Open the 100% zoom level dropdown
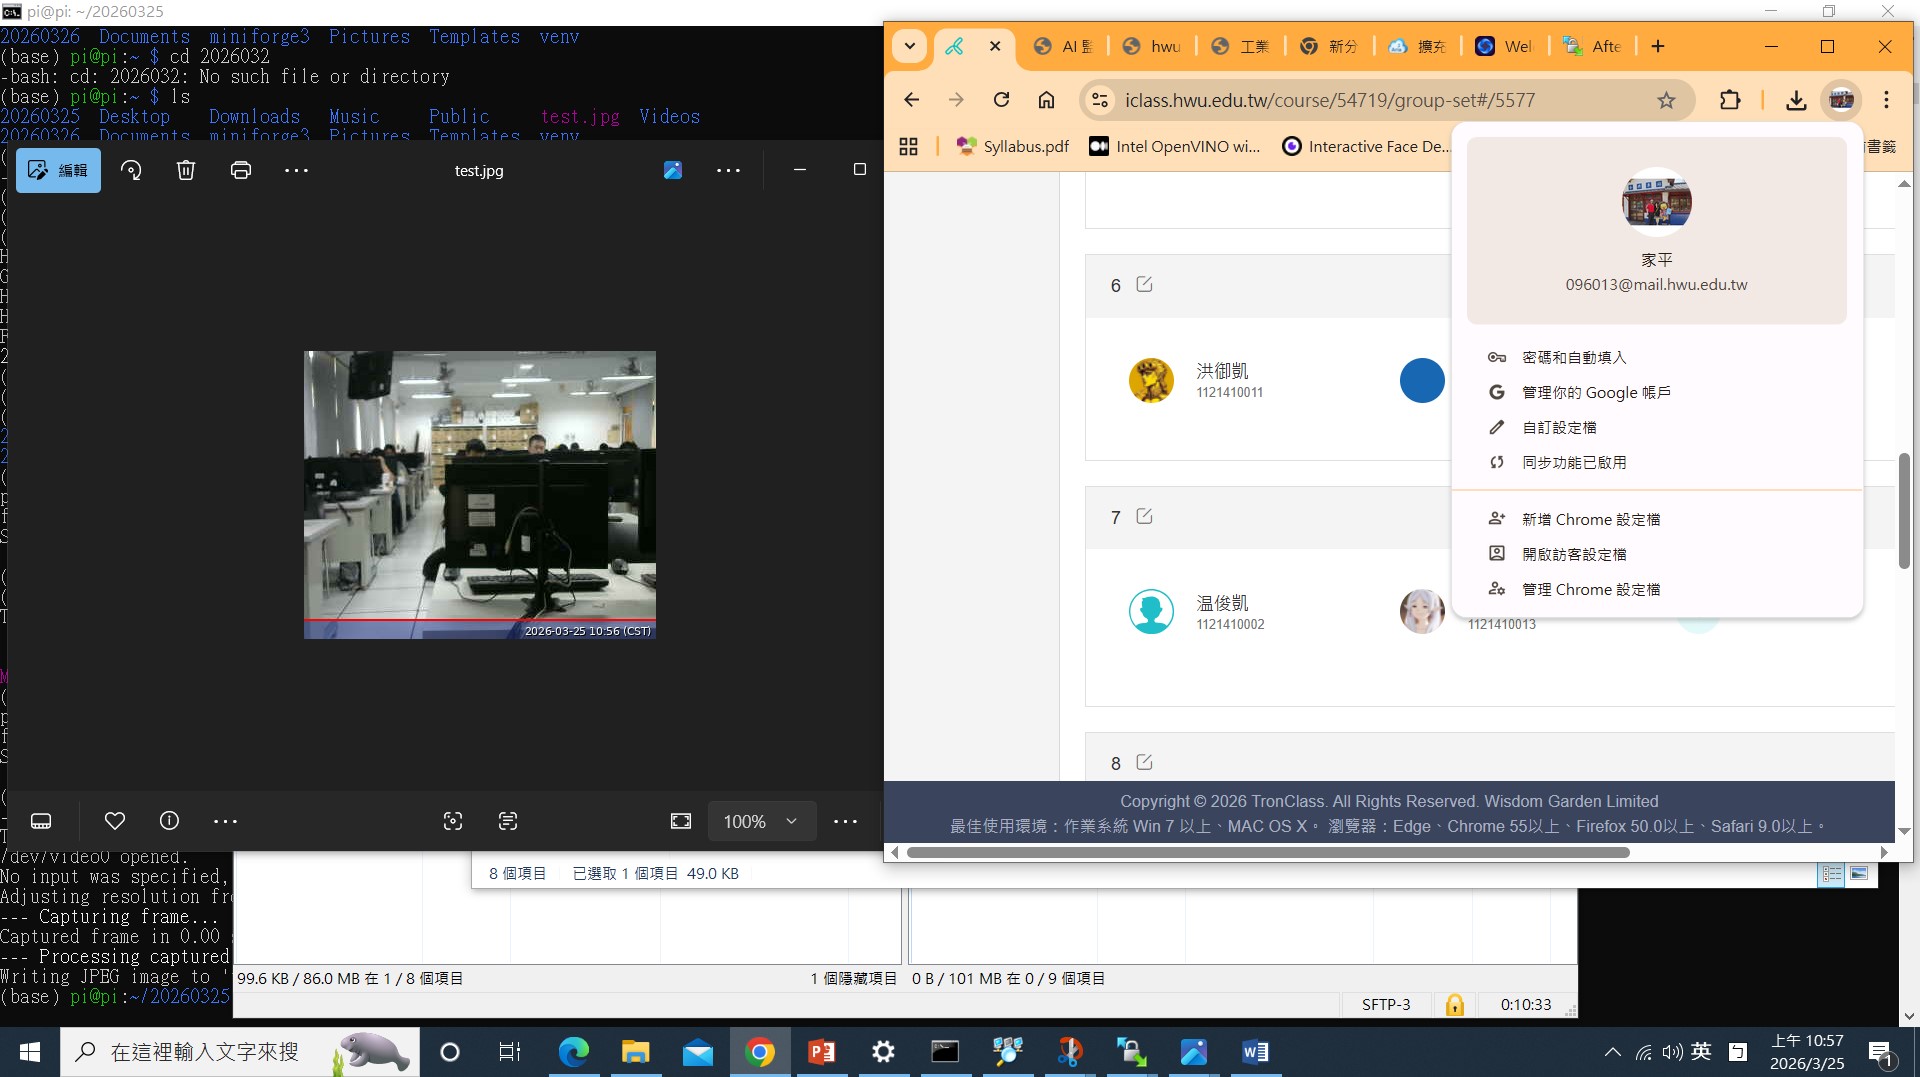The height and width of the screenshot is (1077, 1920). (762, 821)
